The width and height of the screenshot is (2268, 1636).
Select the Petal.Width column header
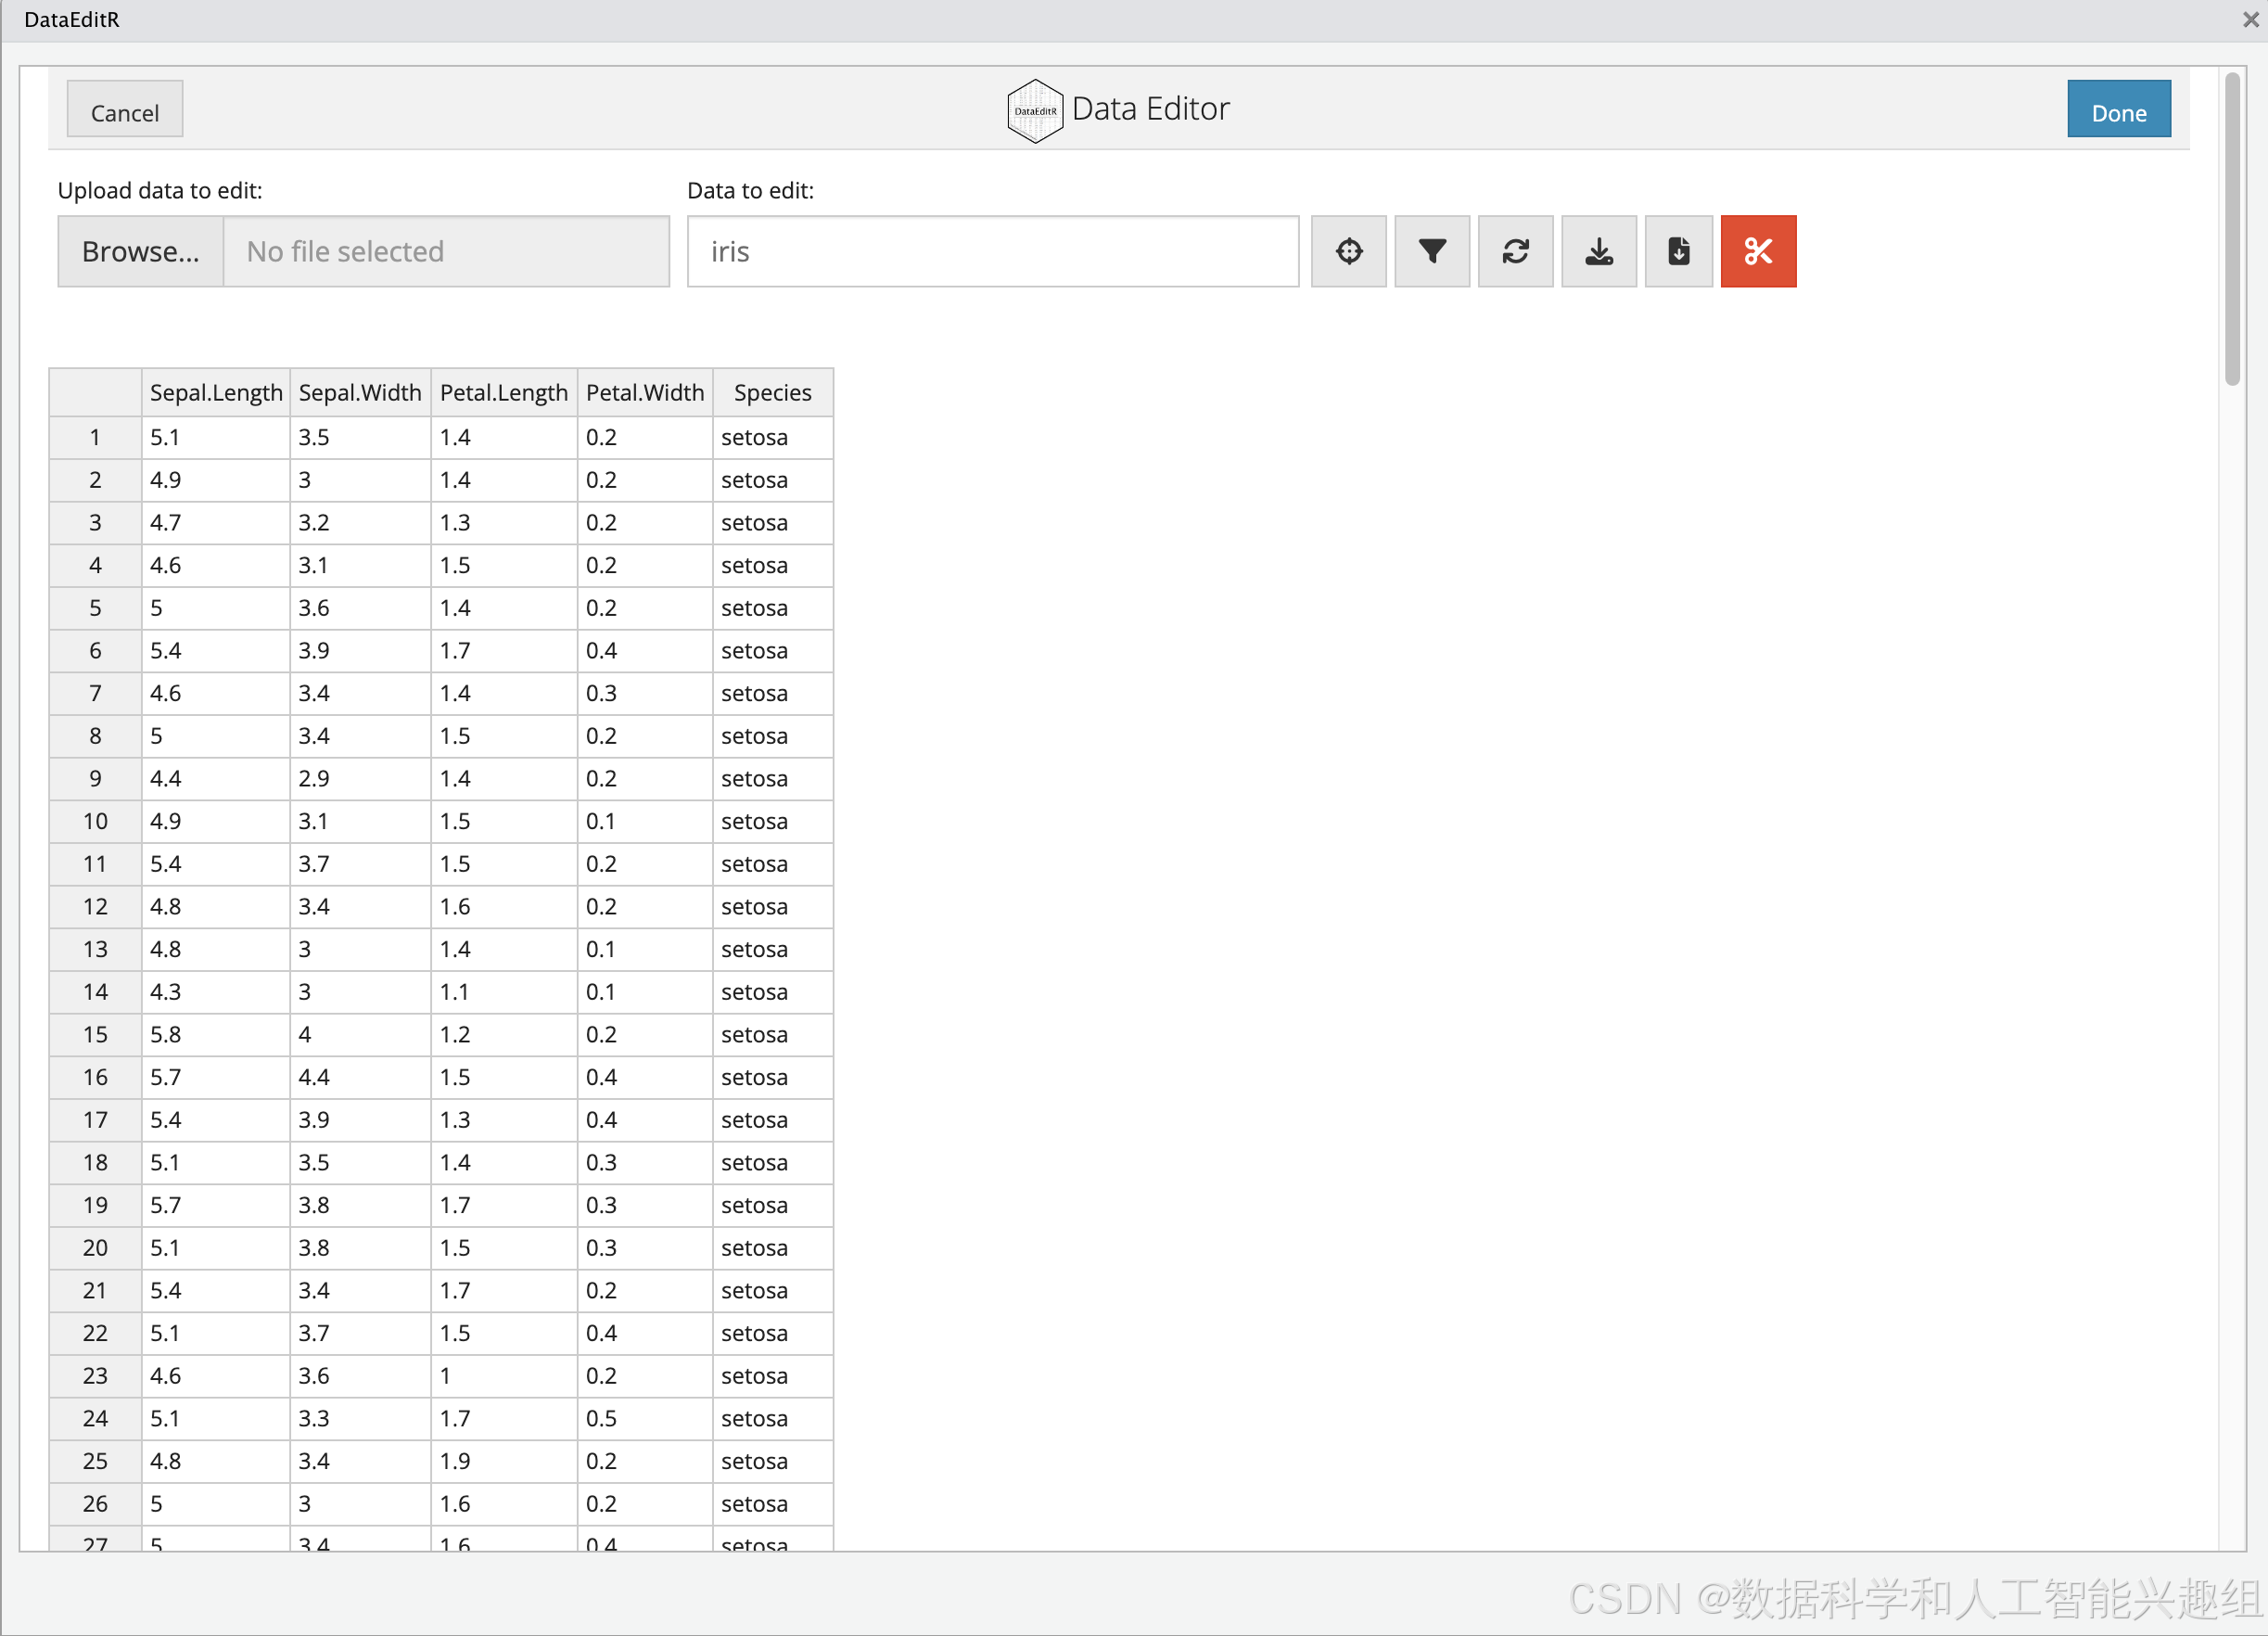click(x=644, y=392)
